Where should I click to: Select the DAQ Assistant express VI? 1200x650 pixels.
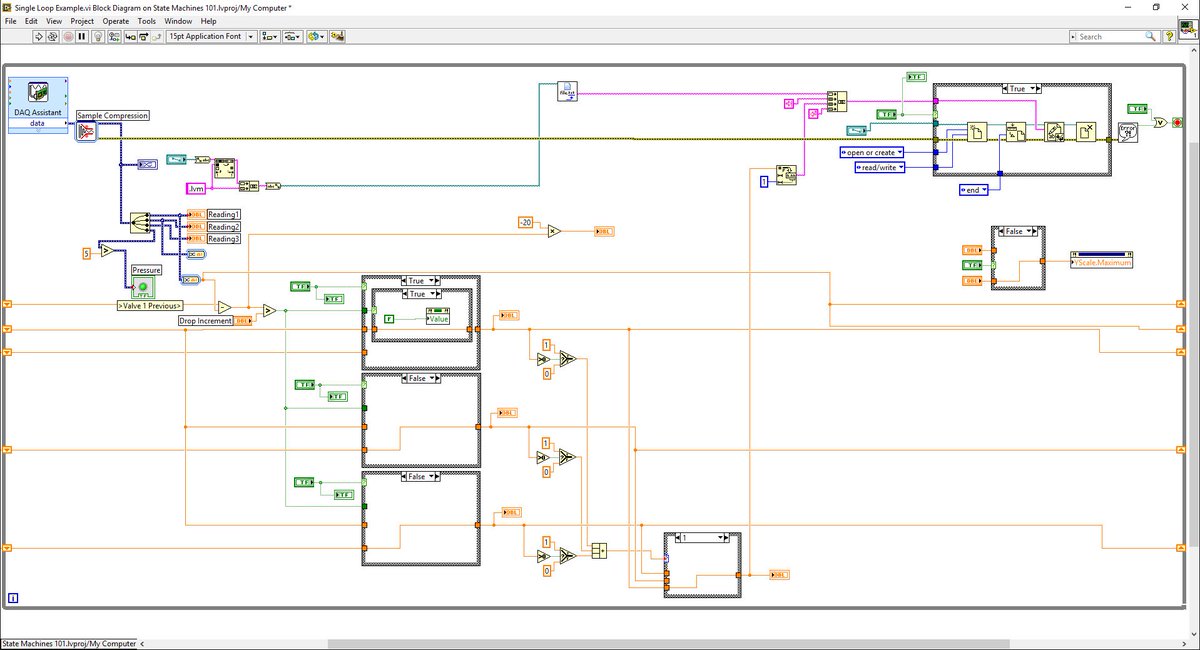38,103
